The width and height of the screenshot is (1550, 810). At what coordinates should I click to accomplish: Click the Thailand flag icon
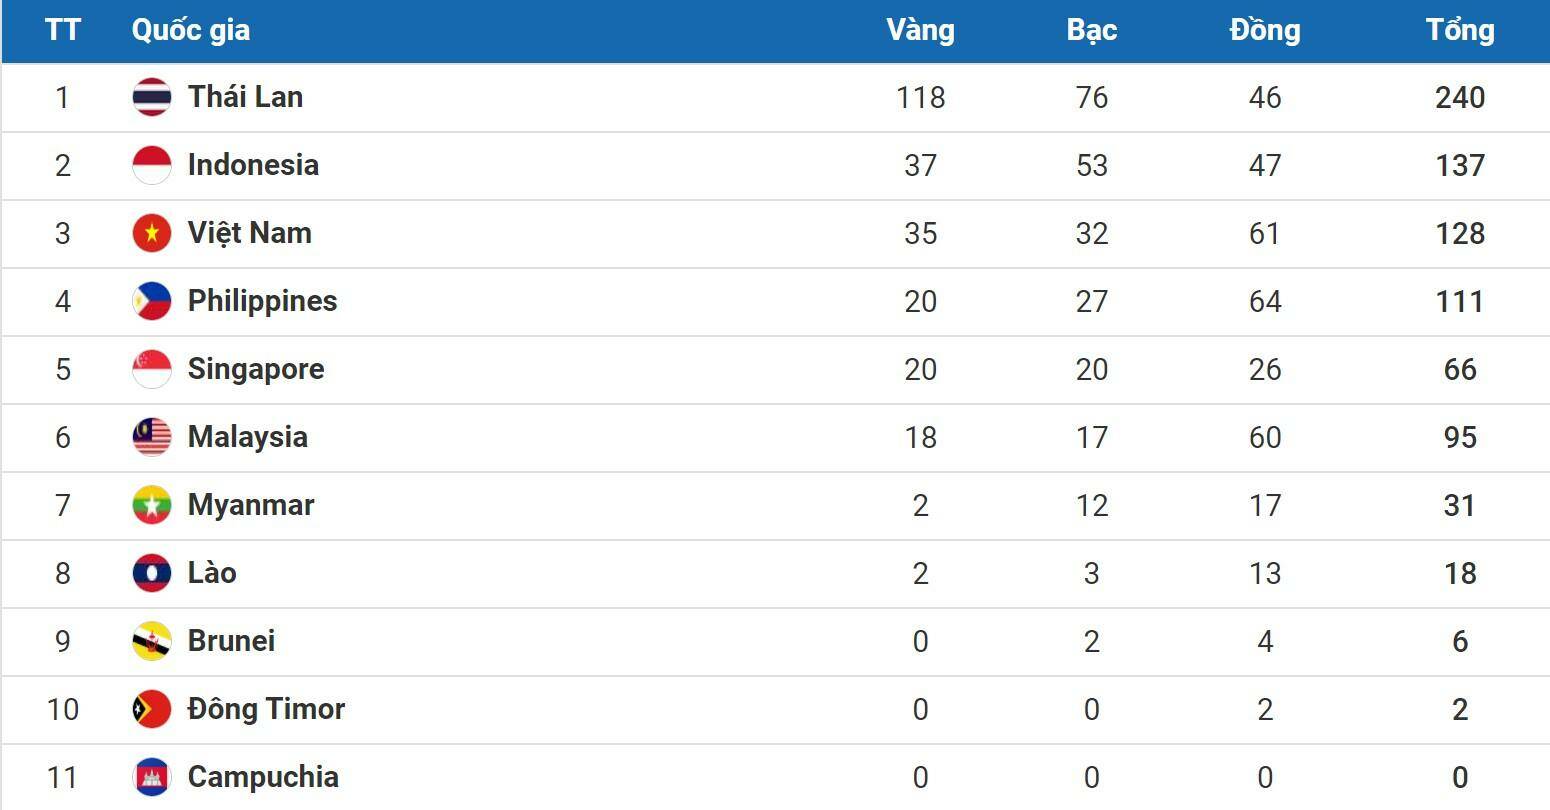pos(152,97)
